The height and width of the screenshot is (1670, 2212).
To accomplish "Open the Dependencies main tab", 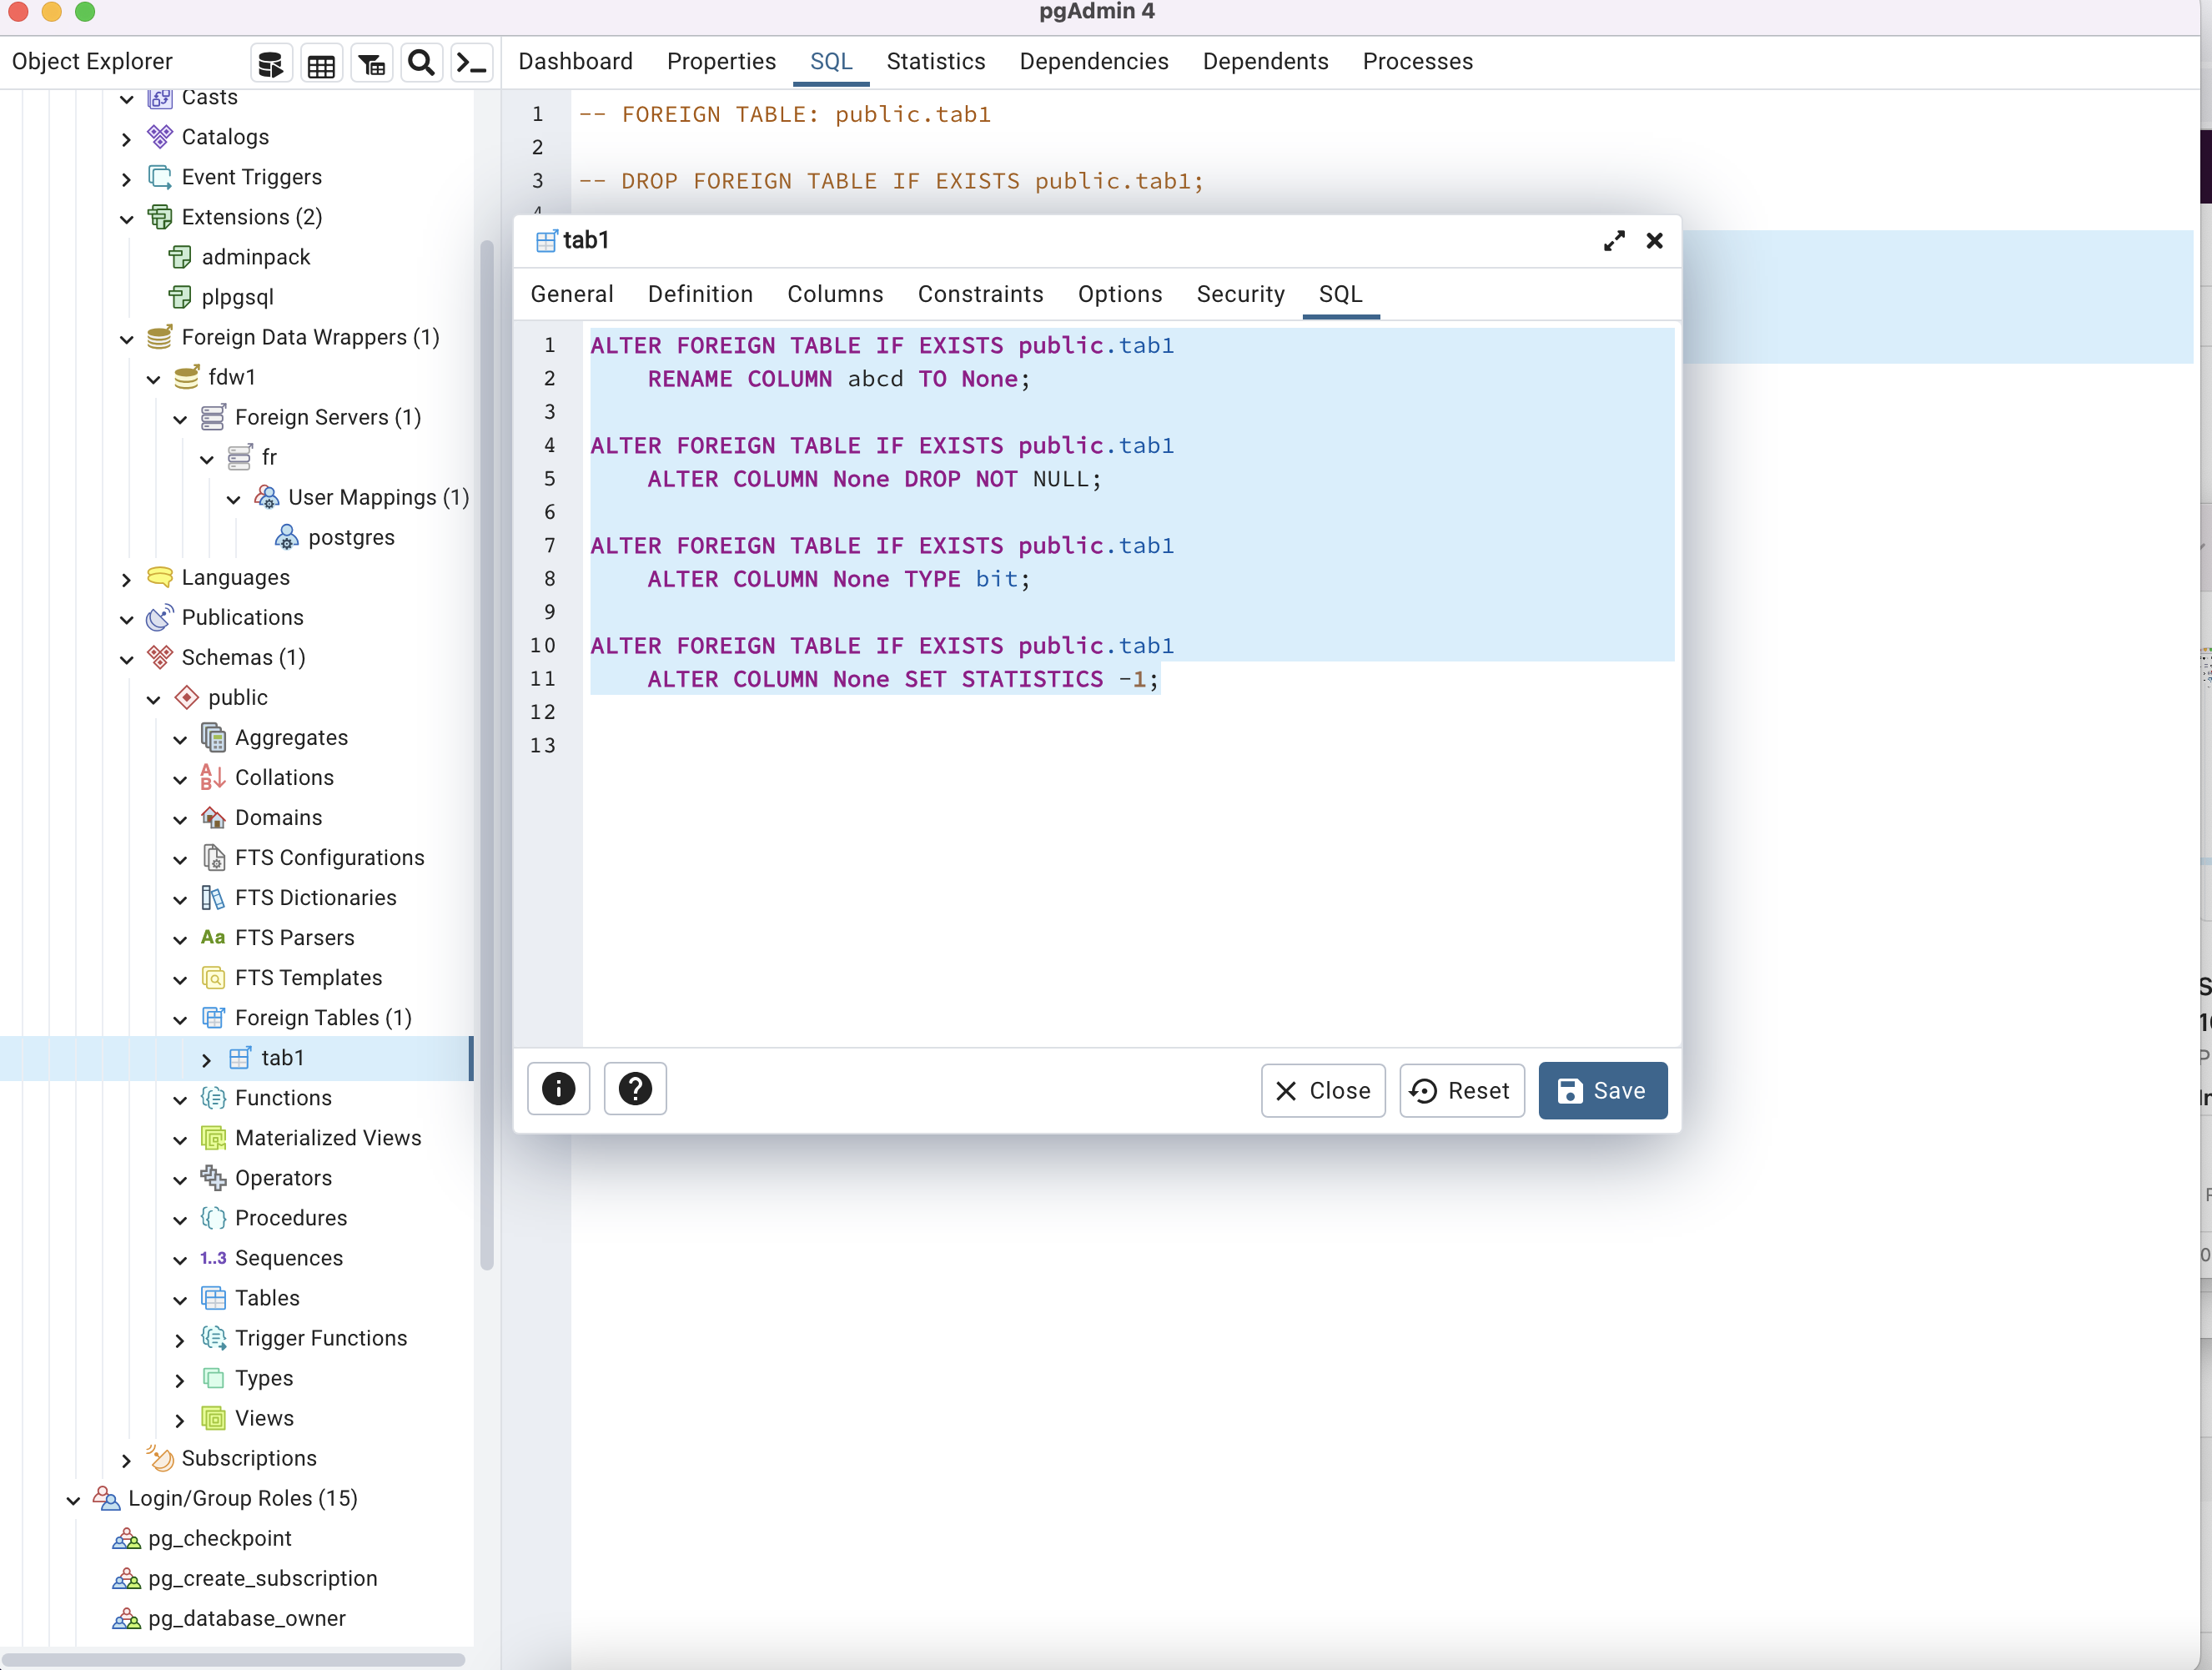I will (x=1093, y=62).
